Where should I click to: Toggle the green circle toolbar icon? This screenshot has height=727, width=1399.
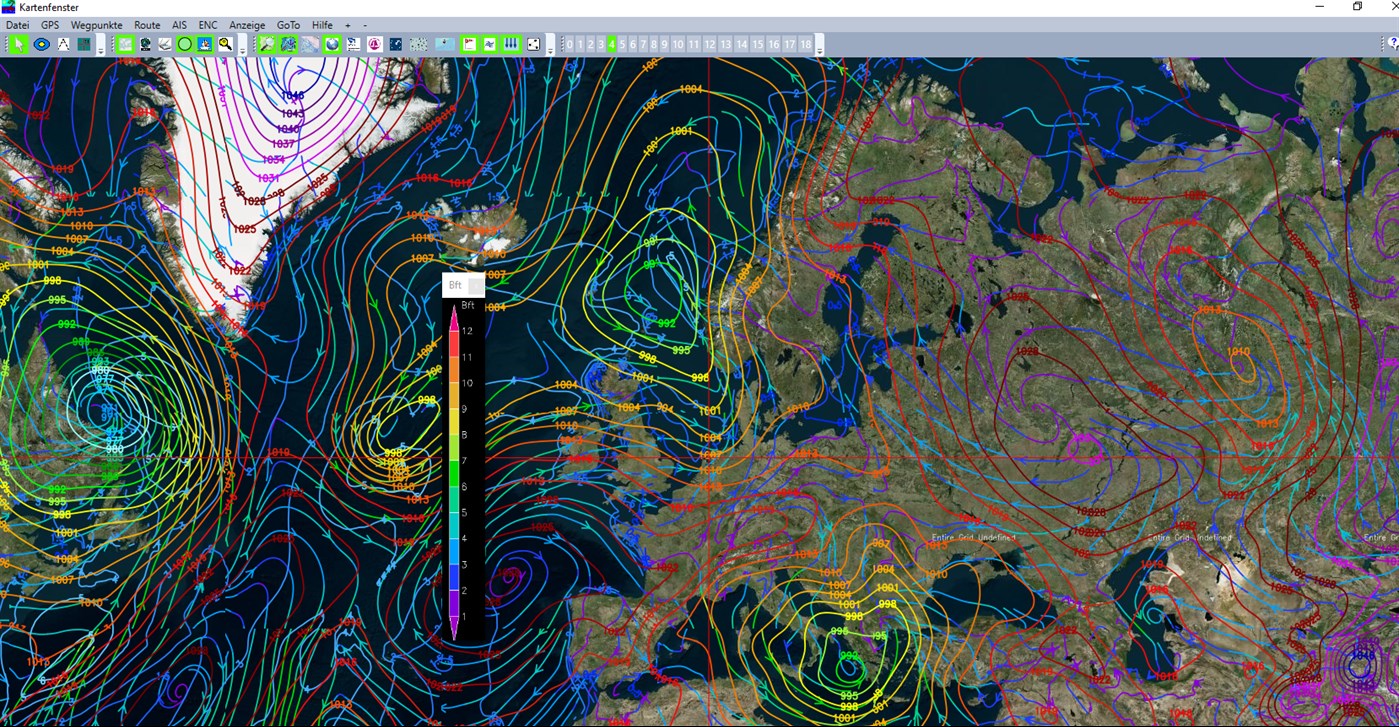pos(185,44)
